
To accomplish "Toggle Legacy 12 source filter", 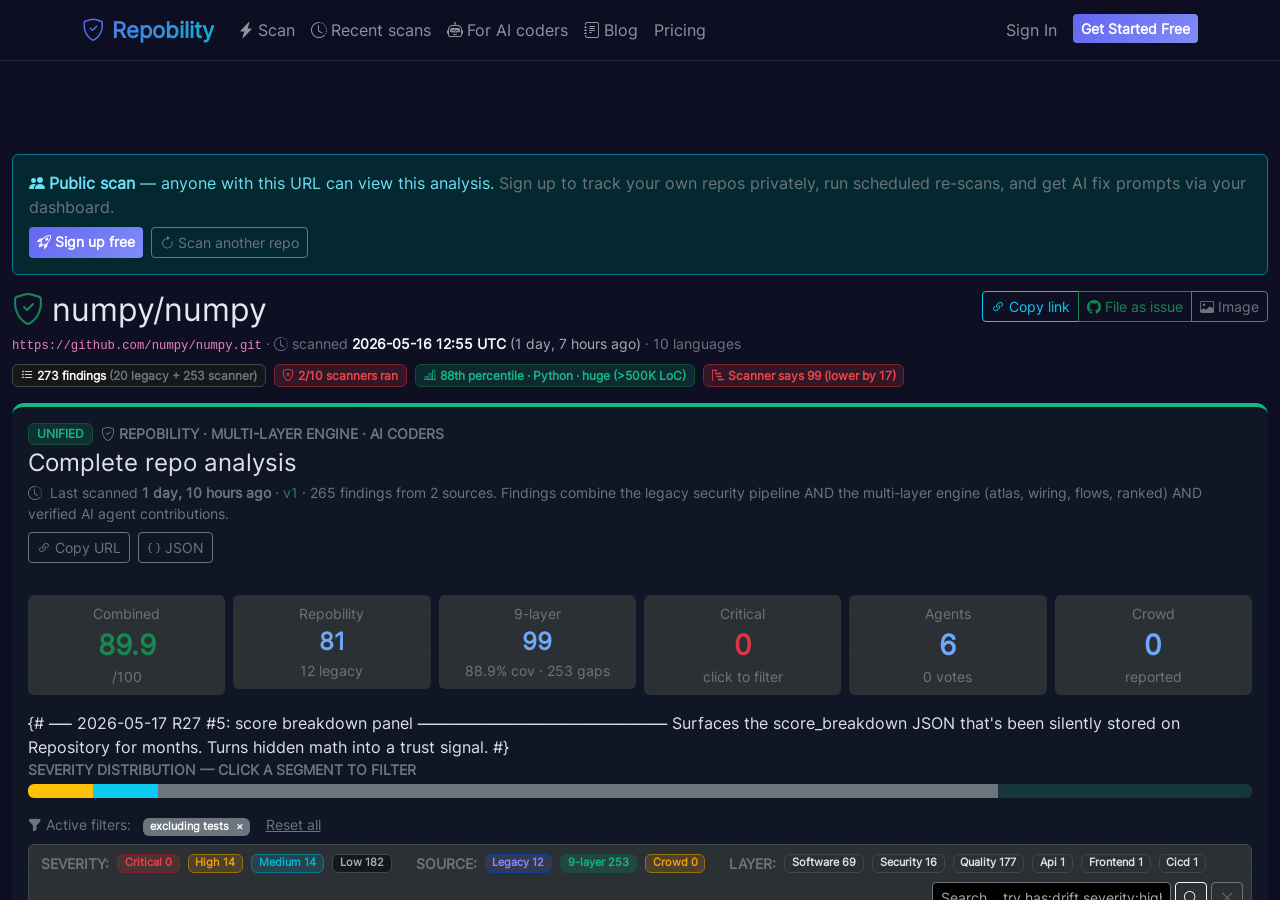I will click(x=518, y=862).
